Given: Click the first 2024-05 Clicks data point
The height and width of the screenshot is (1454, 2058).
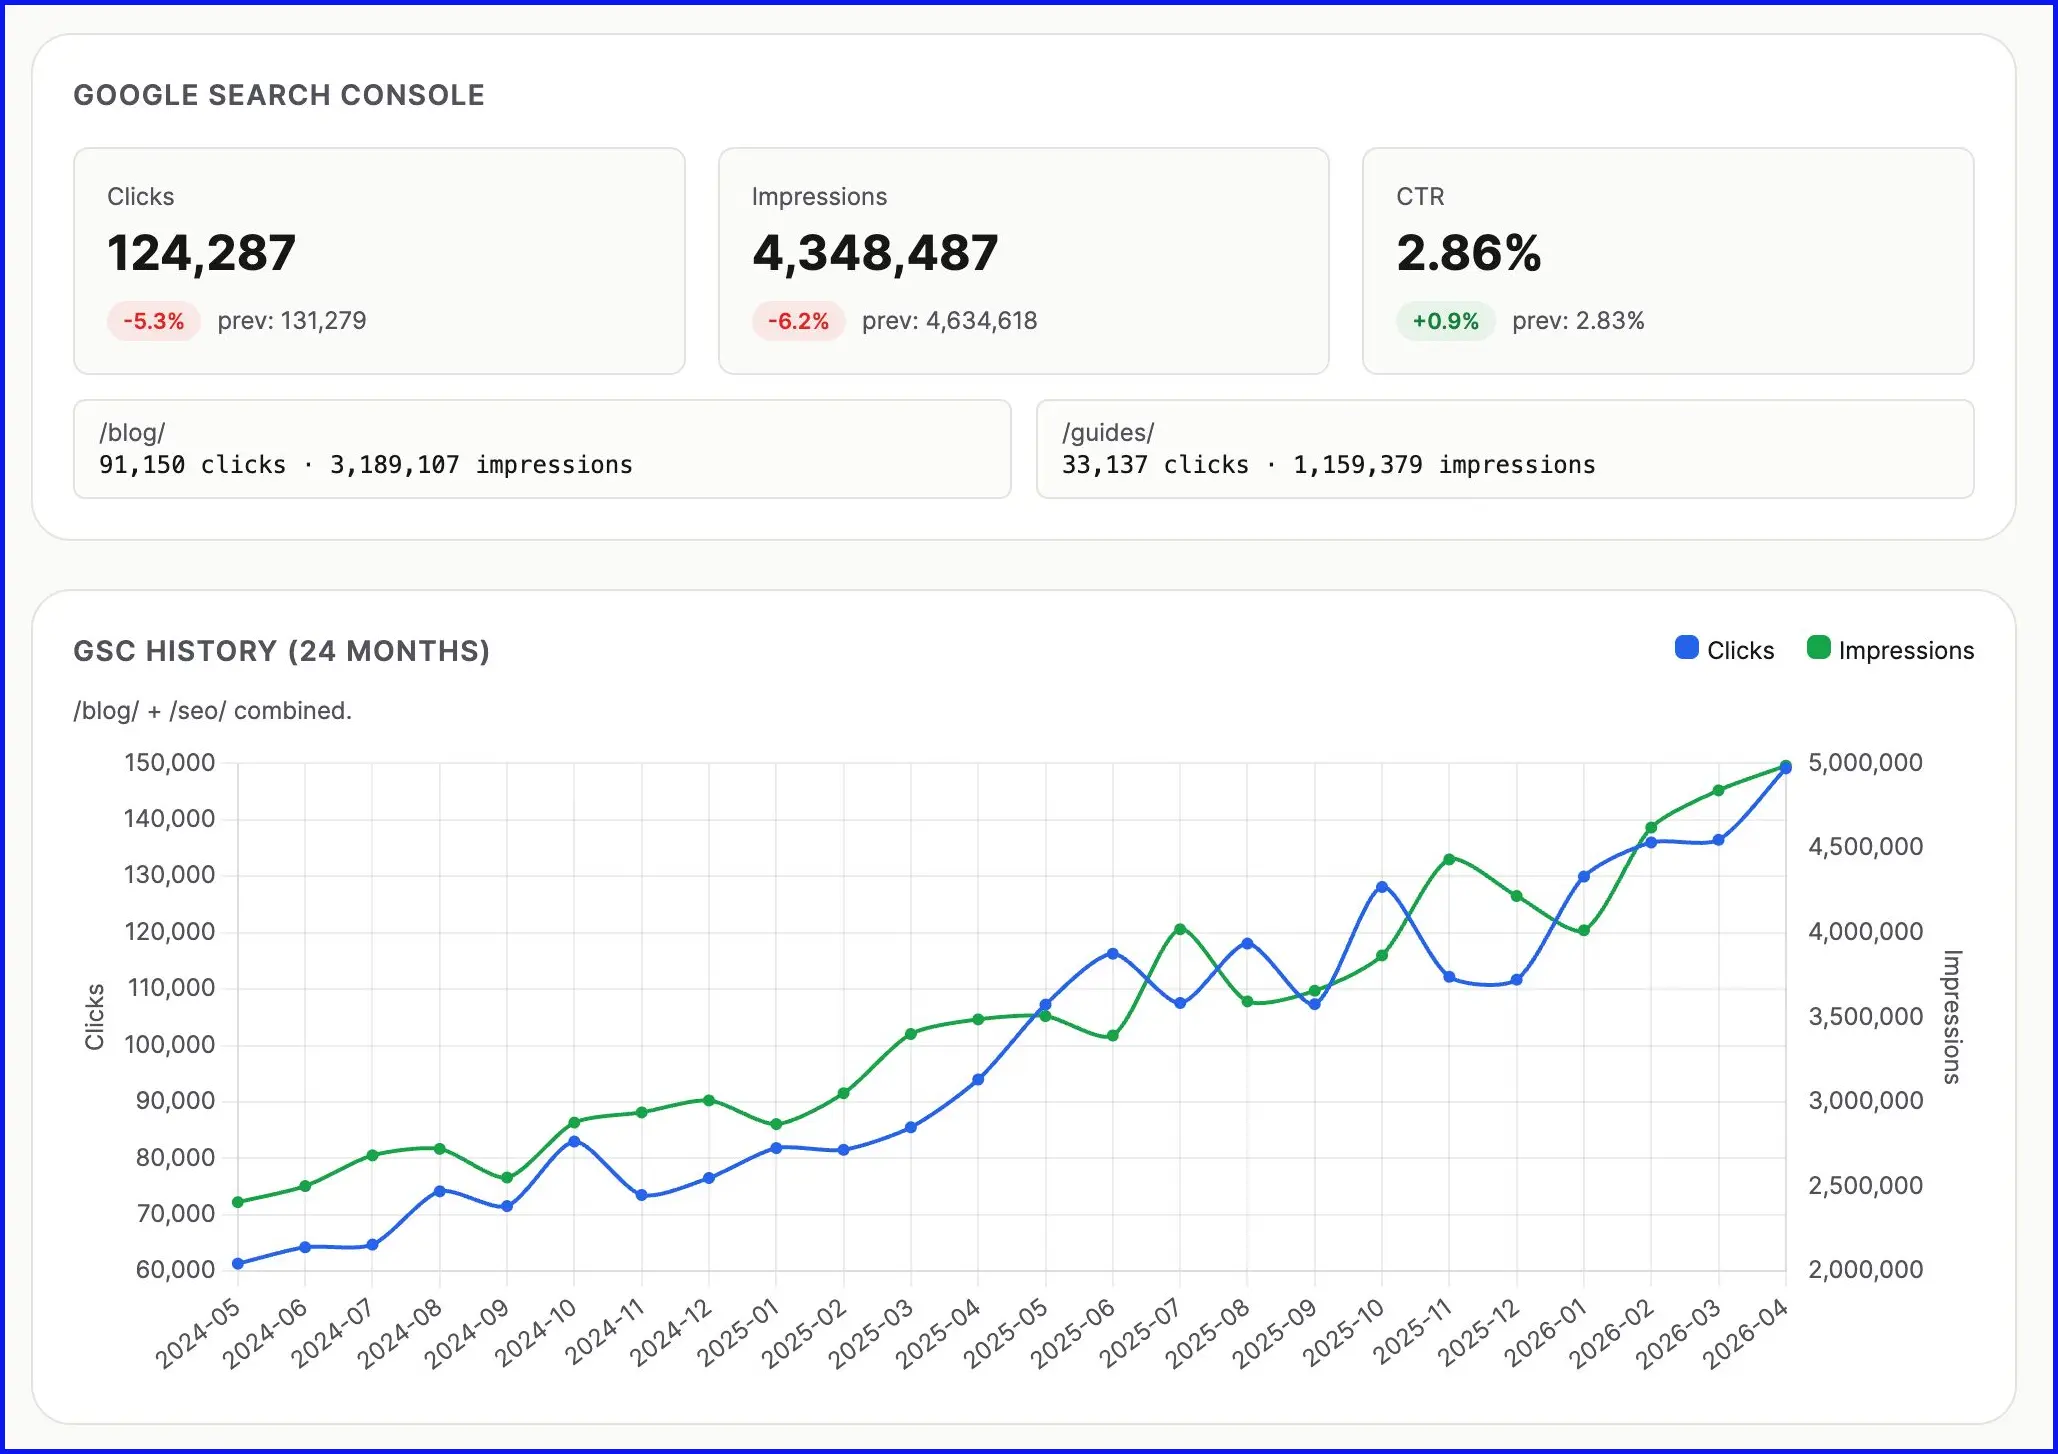Looking at the screenshot, I should click(x=238, y=1264).
